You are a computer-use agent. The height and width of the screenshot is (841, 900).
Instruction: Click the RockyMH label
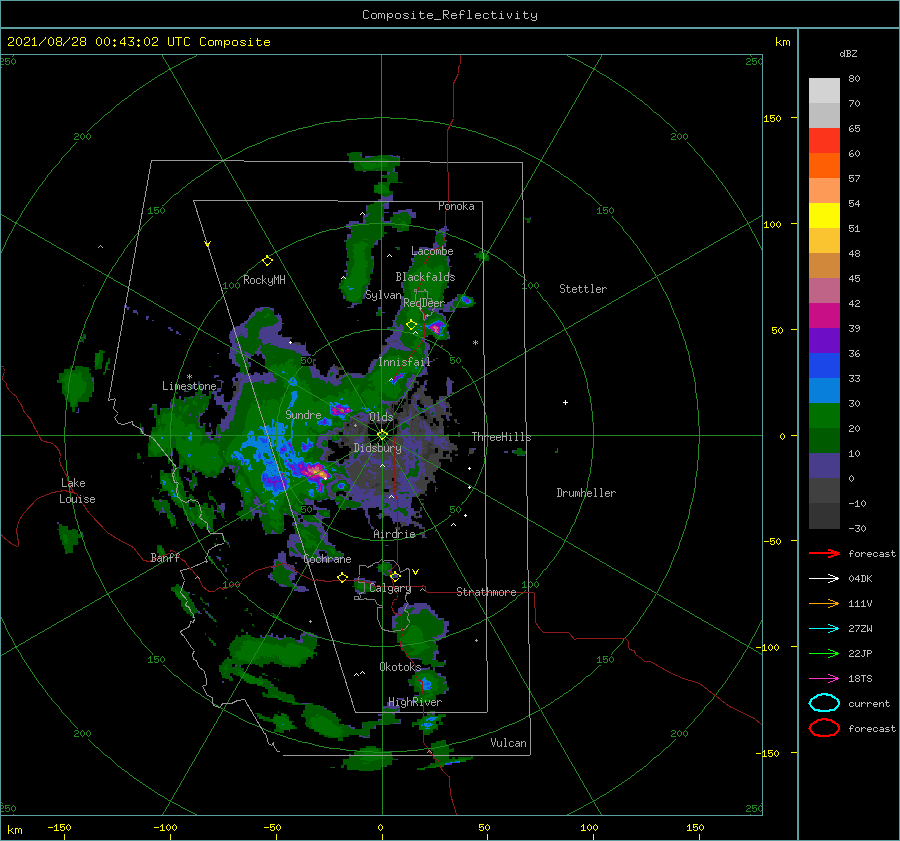(x=264, y=280)
